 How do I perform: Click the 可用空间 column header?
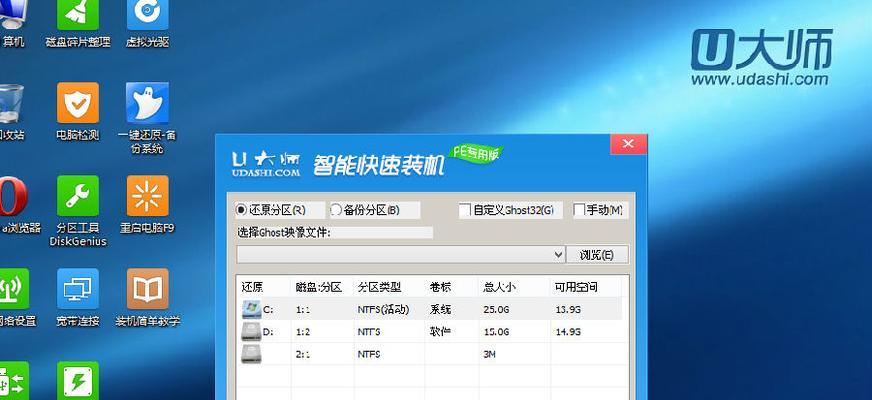click(576, 287)
